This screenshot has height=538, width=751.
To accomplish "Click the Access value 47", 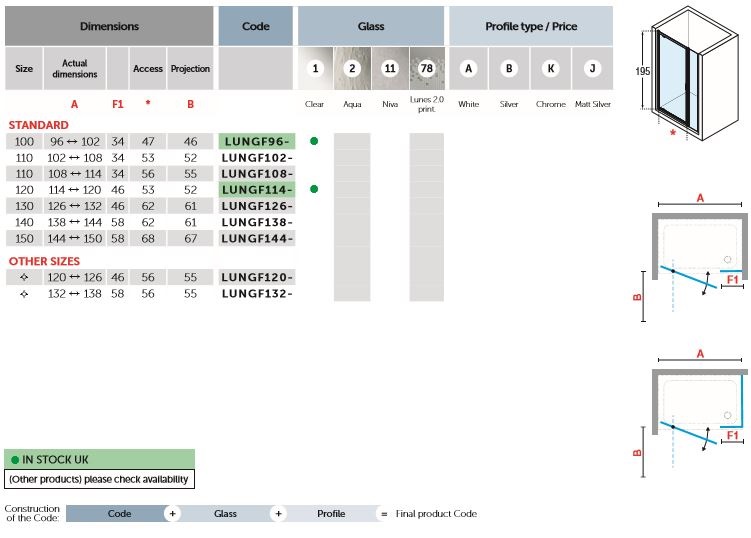I will point(148,142).
